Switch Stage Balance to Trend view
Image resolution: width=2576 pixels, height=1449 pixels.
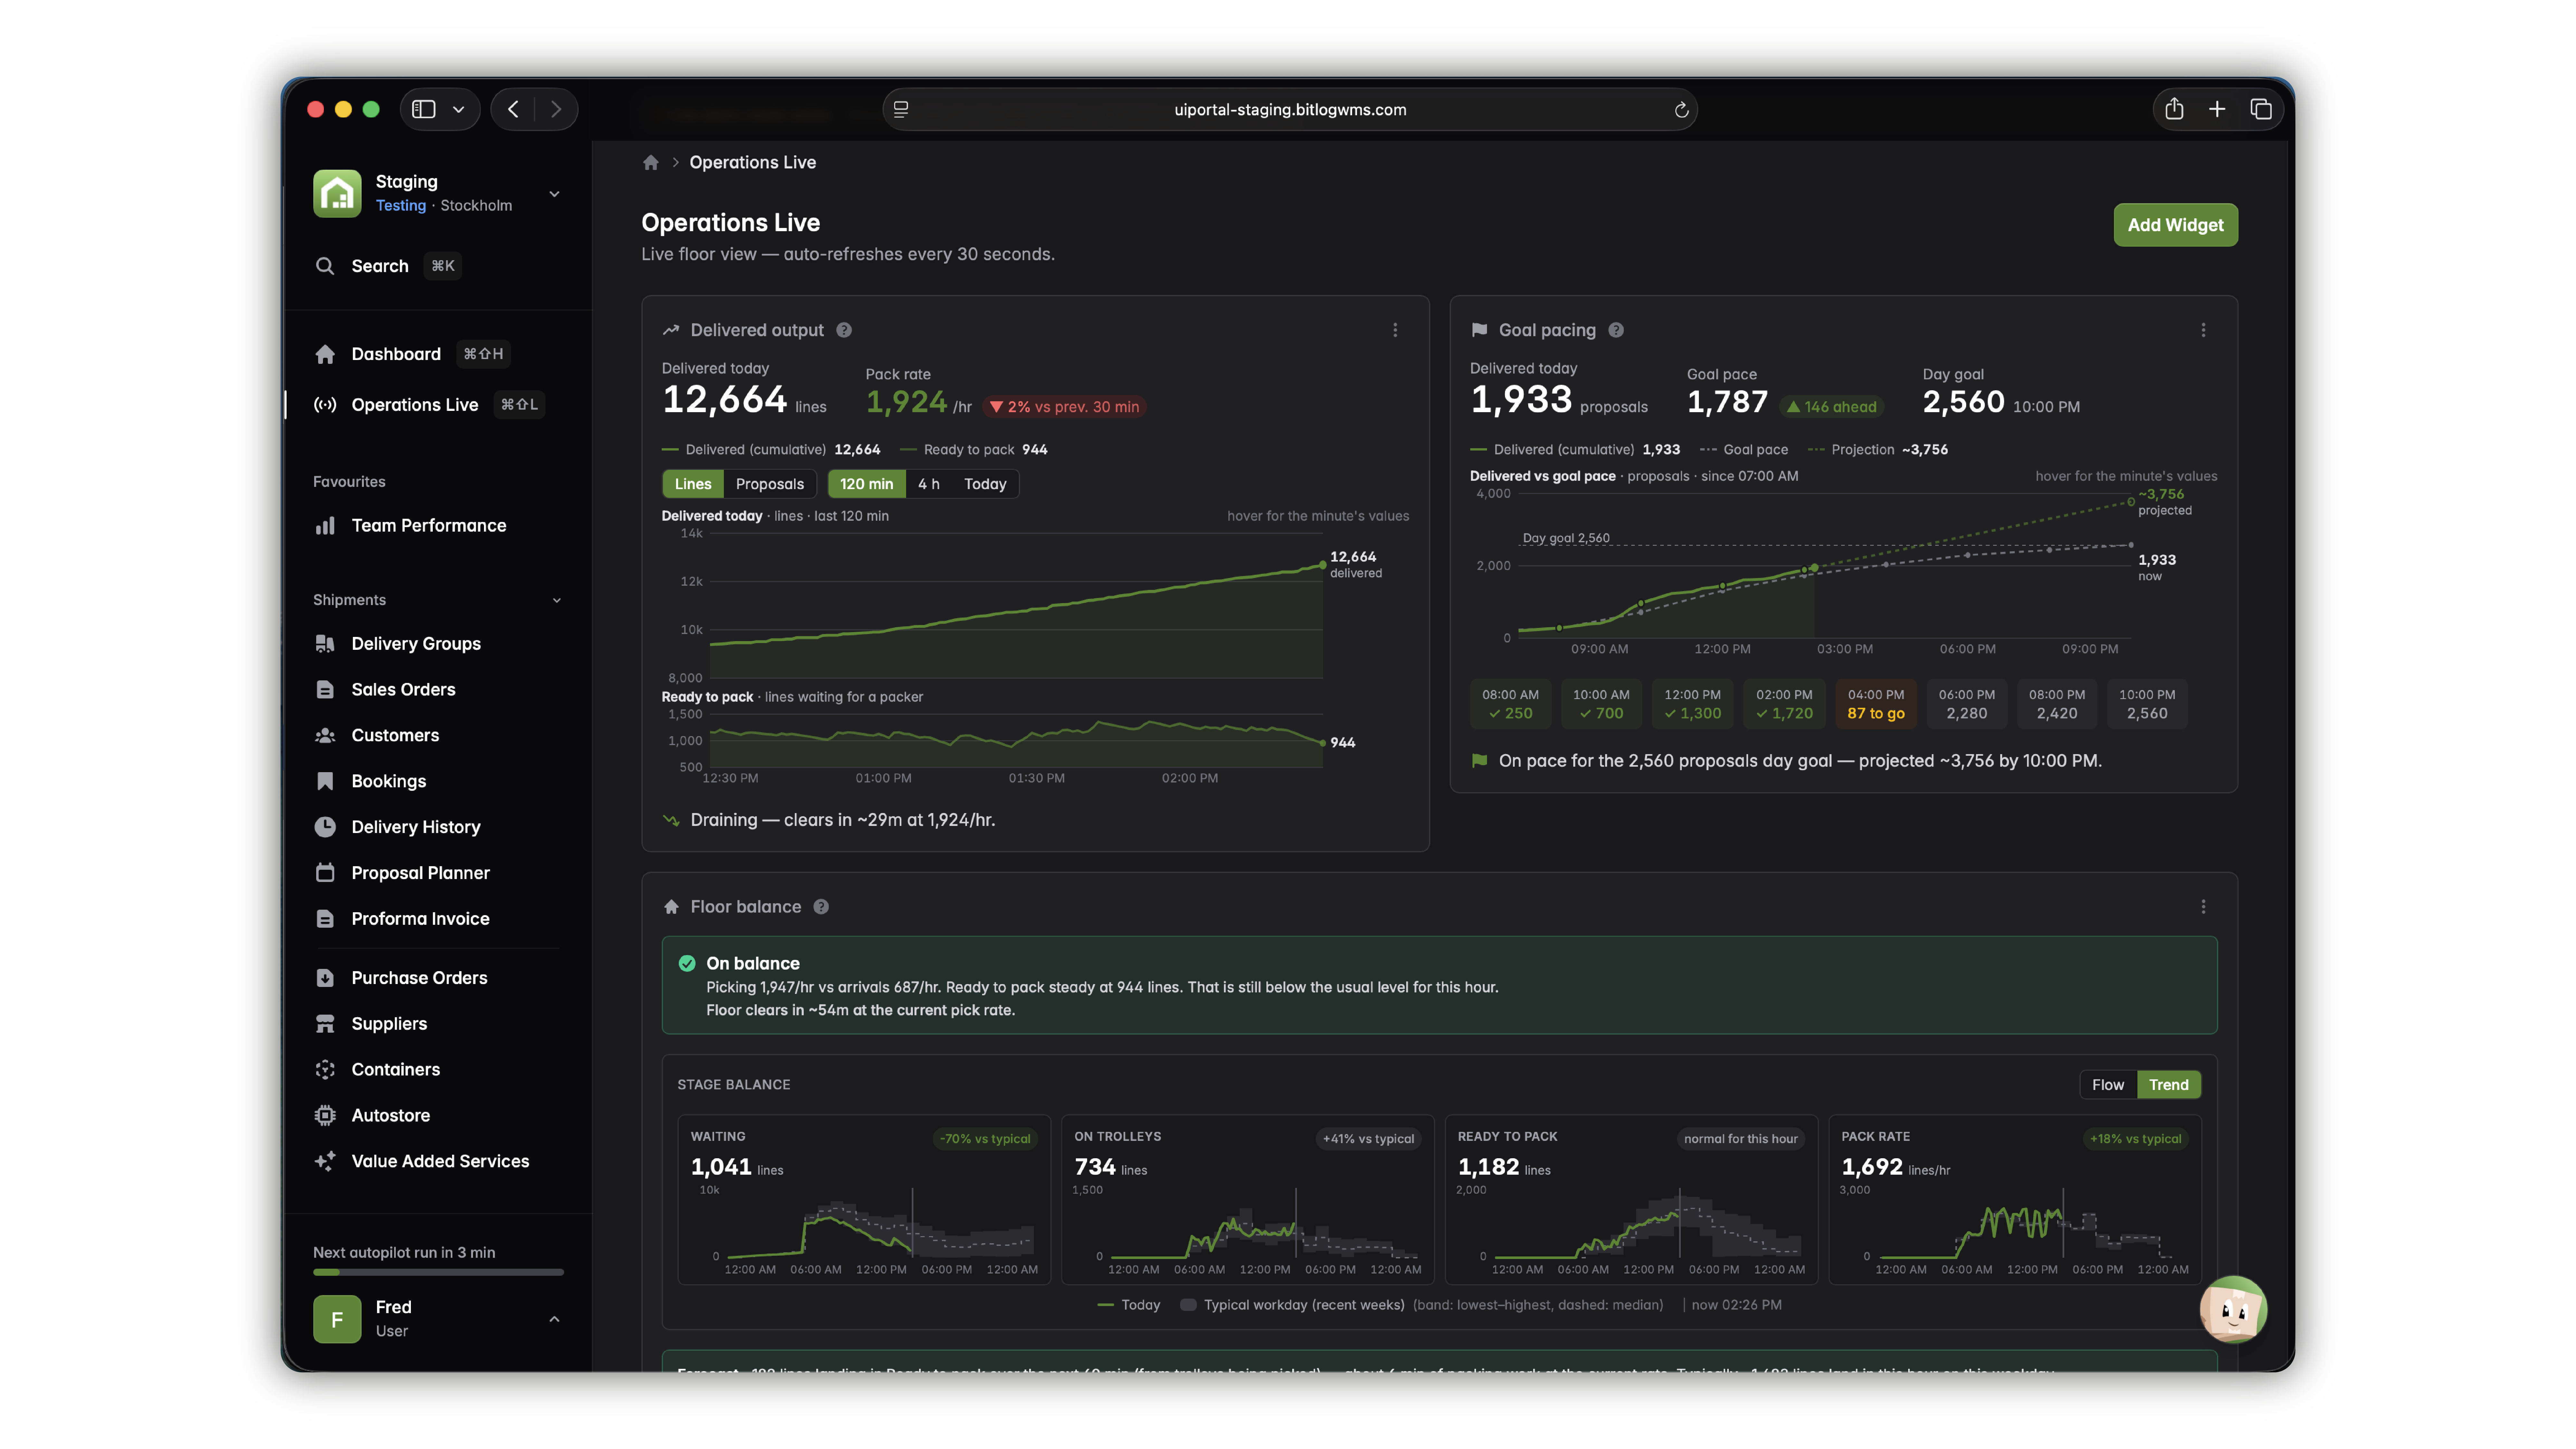click(x=2169, y=1085)
